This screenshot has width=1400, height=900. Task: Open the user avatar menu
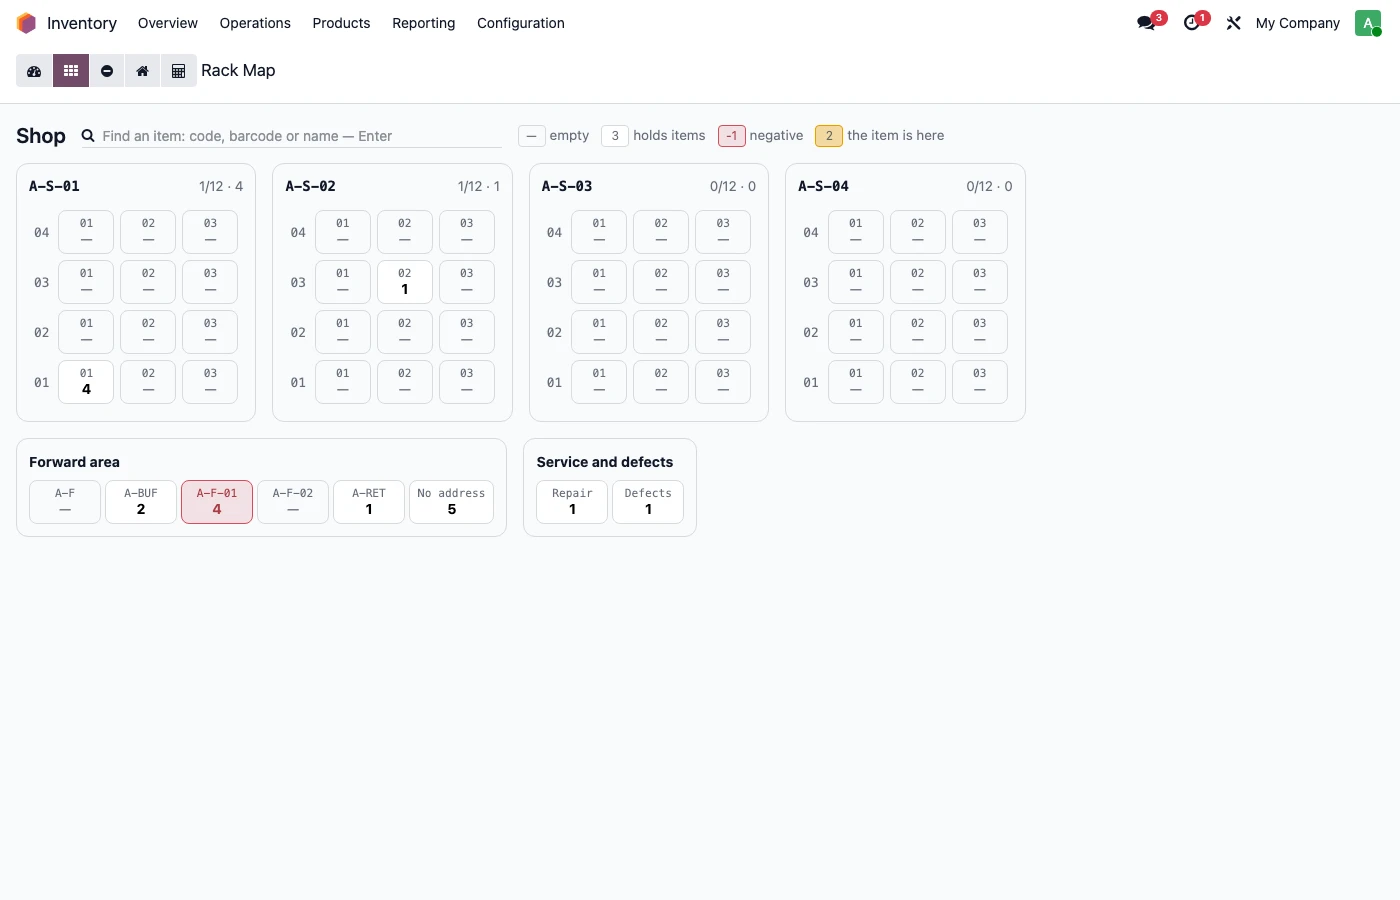[x=1368, y=23]
